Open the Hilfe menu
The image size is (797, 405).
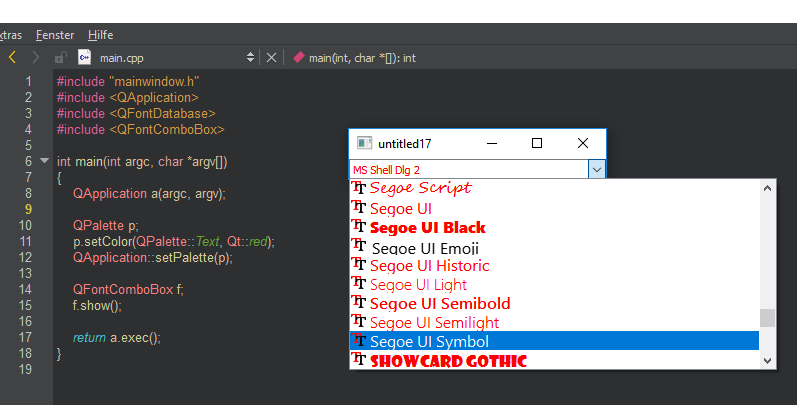coord(101,35)
